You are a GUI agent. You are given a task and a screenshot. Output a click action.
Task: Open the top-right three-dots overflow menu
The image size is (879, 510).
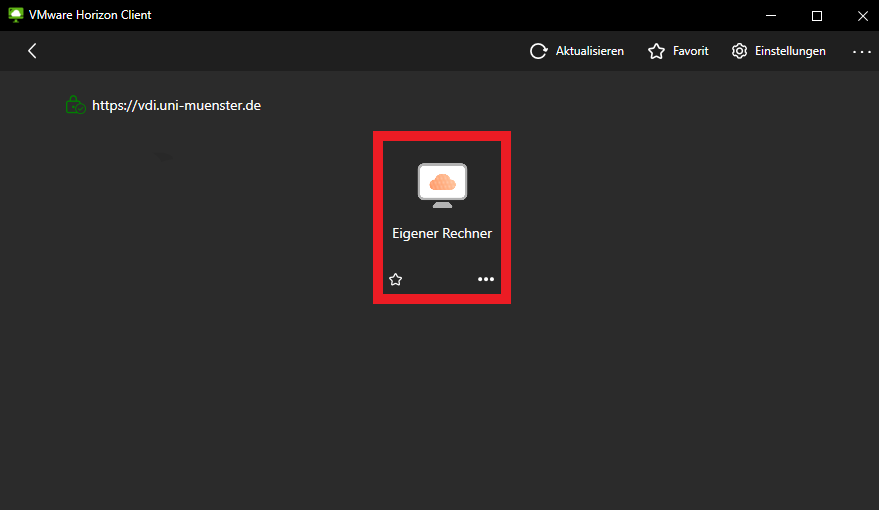861,51
